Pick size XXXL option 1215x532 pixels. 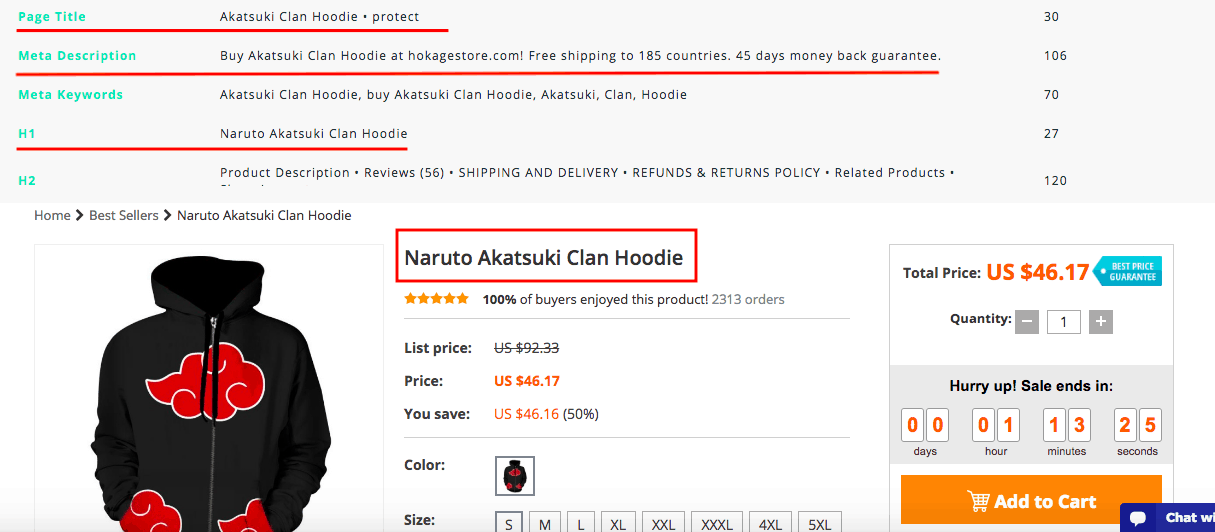tap(715, 523)
